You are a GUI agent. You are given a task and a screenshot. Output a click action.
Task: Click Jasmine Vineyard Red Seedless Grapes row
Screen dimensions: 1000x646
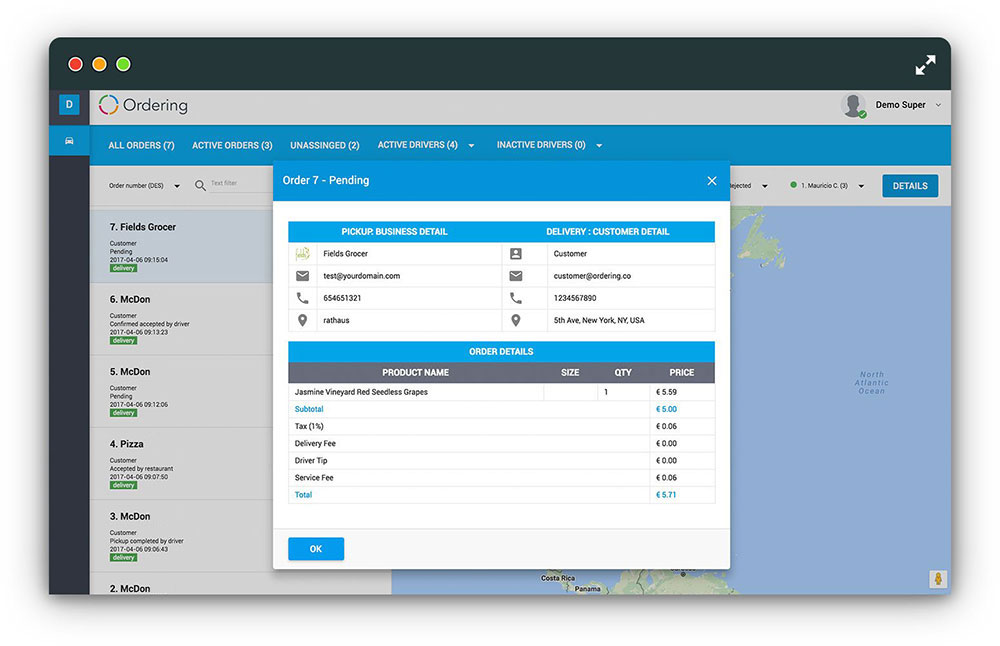click(x=501, y=392)
